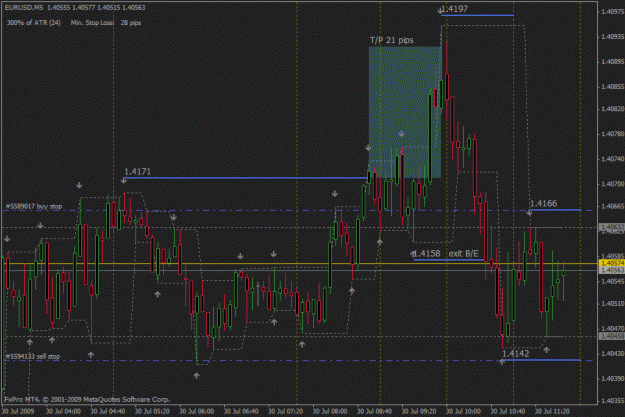Click '30 Jul 07:20' on the time axis
Image resolution: width=625 pixels, height=417 pixels.
pos(285,411)
